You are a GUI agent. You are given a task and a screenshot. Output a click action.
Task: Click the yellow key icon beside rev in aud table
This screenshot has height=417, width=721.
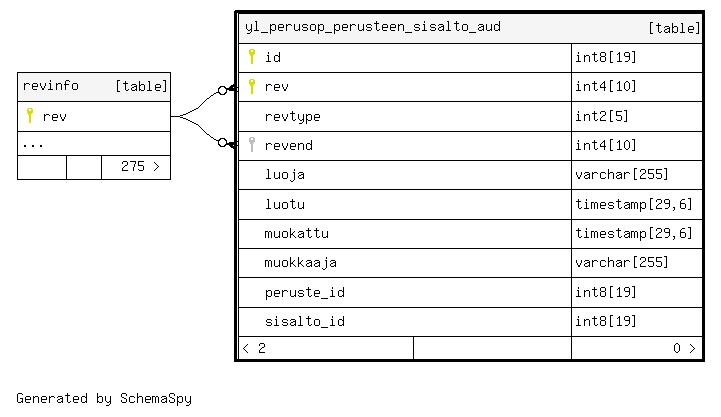click(x=252, y=86)
